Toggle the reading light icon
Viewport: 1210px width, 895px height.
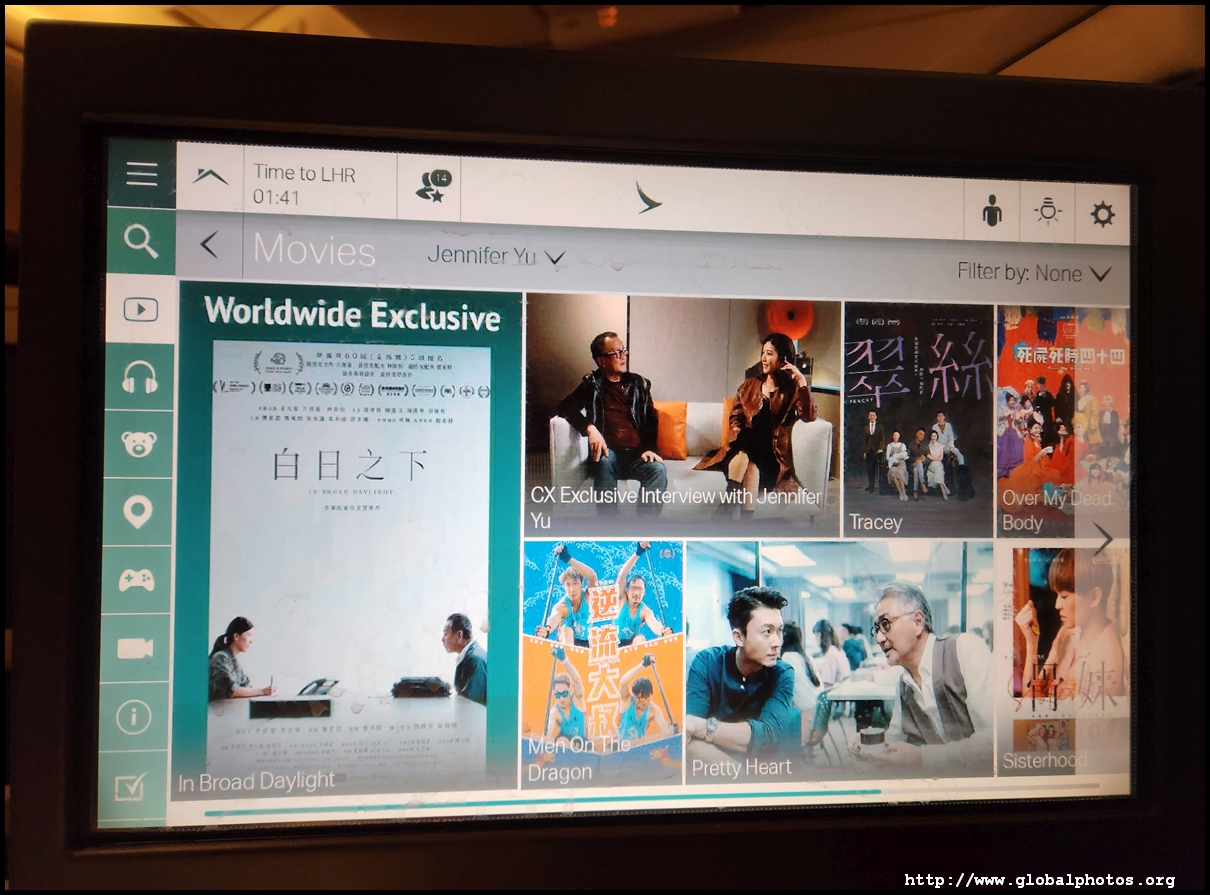coord(1047,212)
